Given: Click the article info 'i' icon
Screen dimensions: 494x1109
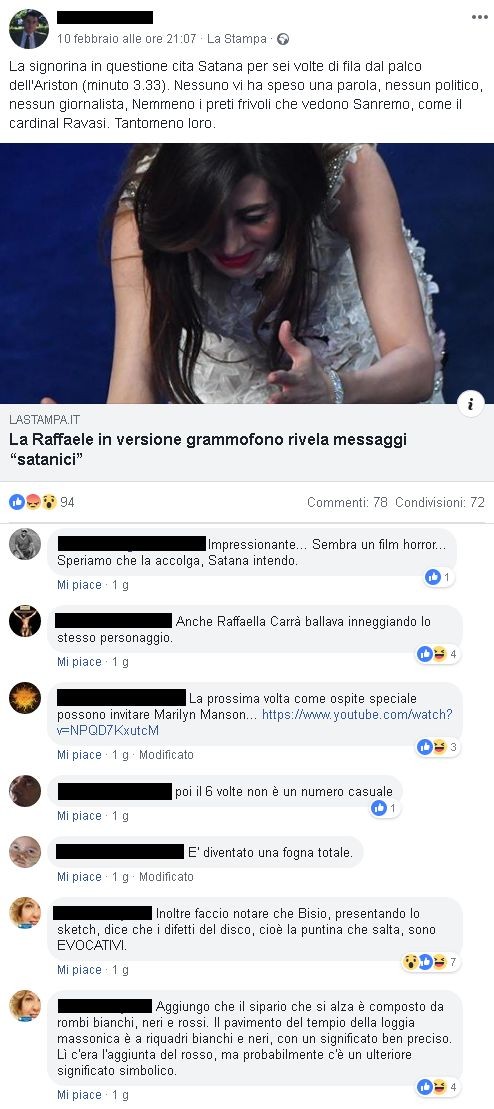Looking at the screenshot, I should [471, 404].
